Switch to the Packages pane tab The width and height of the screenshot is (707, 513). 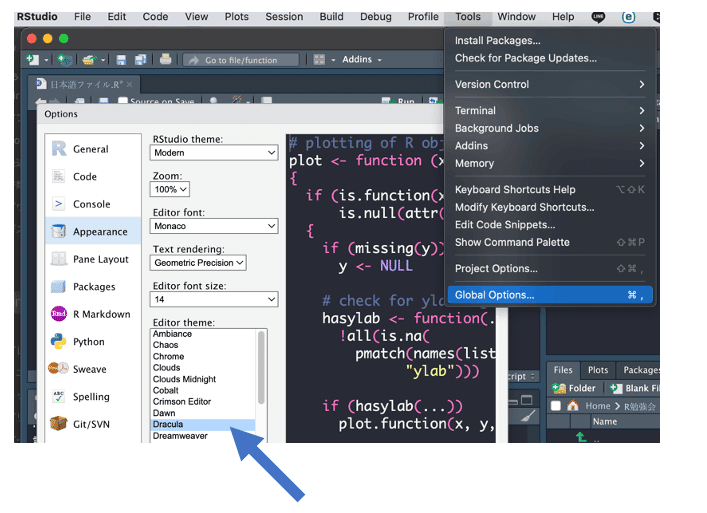coord(639,370)
